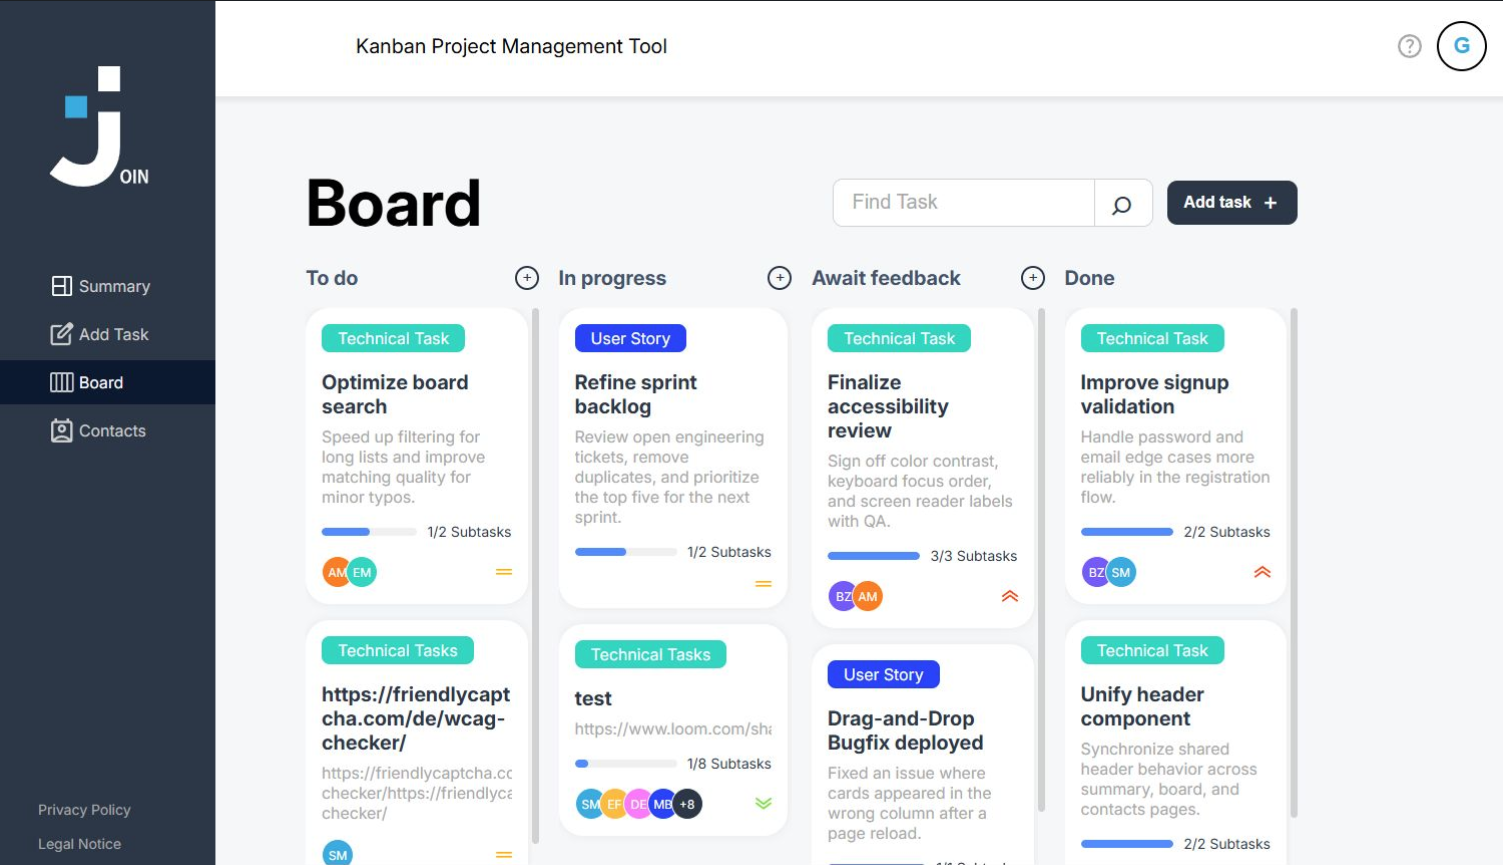1503x865 pixels.
Task: Click SM avatar on the test card
Action: click(x=588, y=804)
